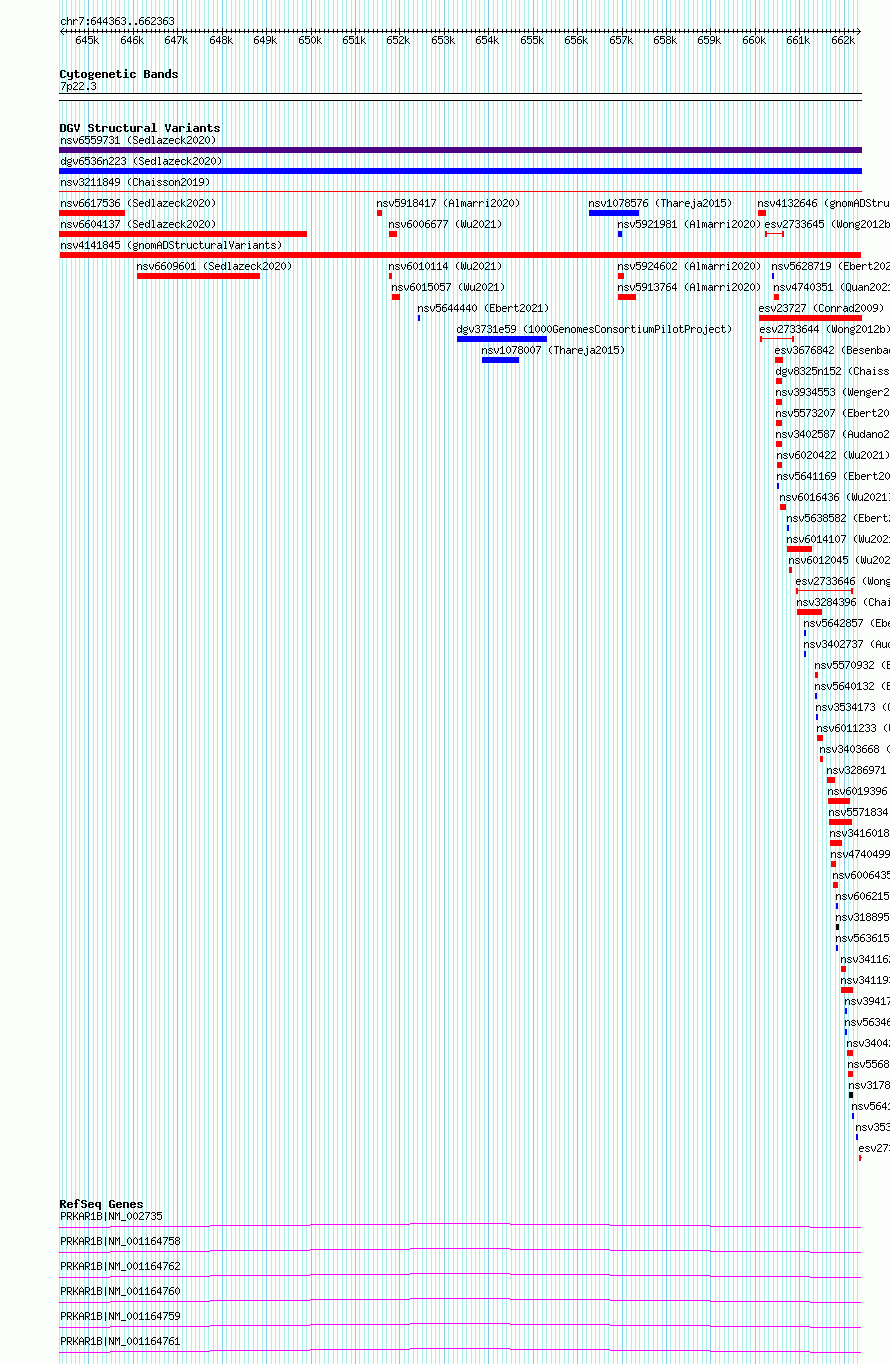Click the Cytogenetic Bands track title
Image resolution: width=890 pixels, height=1364 pixels.
tap(119, 74)
